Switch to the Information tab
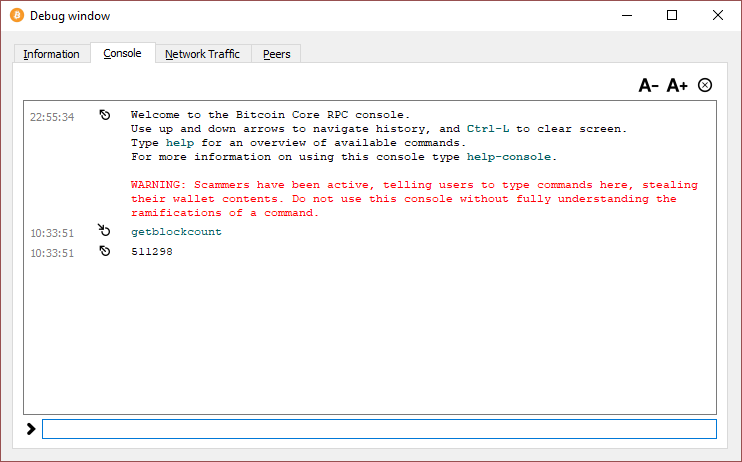 tap(52, 54)
